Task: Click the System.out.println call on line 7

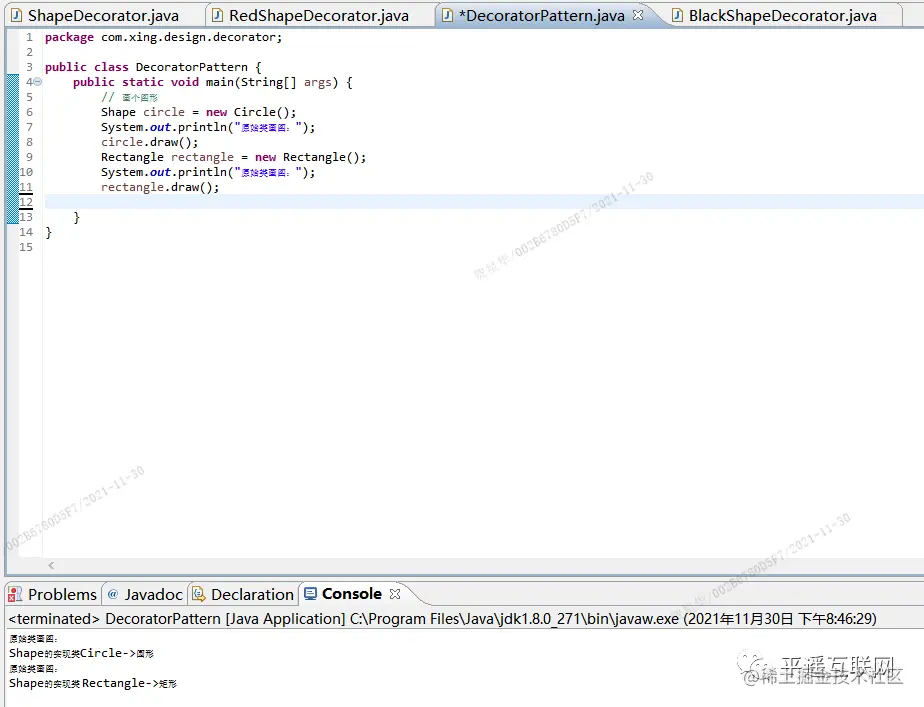Action: tap(208, 127)
